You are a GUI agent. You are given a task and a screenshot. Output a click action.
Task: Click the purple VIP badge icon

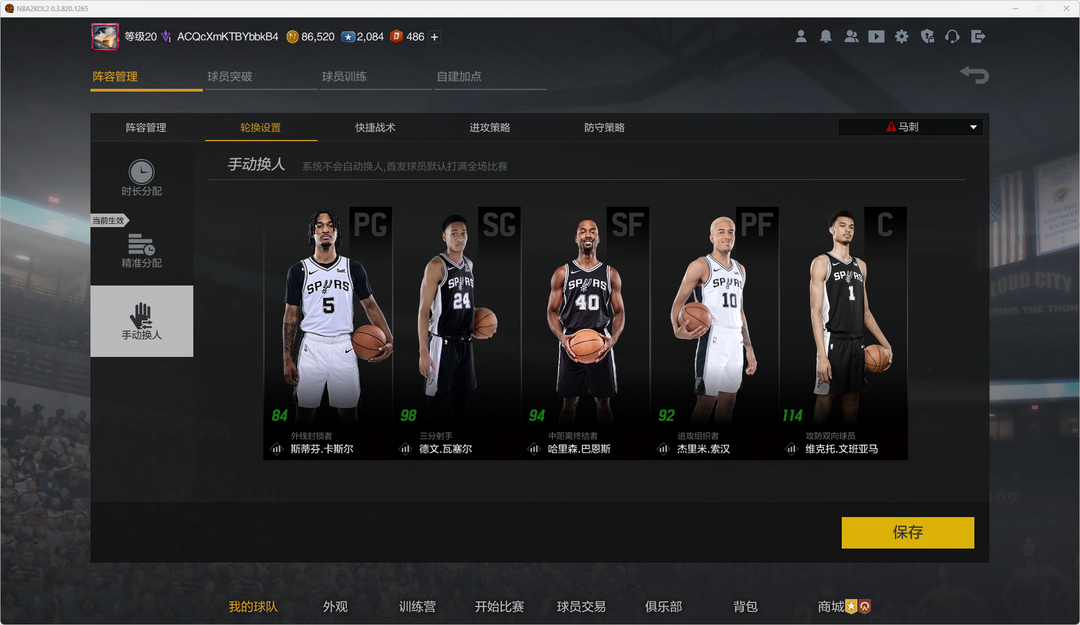[166, 37]
